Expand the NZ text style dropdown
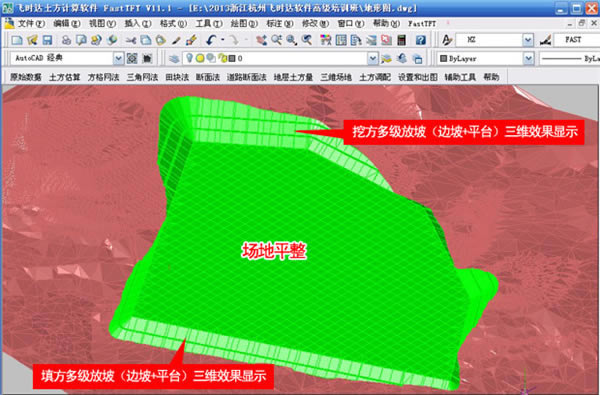Screen dimensions: 600x395 coord(528,40)
